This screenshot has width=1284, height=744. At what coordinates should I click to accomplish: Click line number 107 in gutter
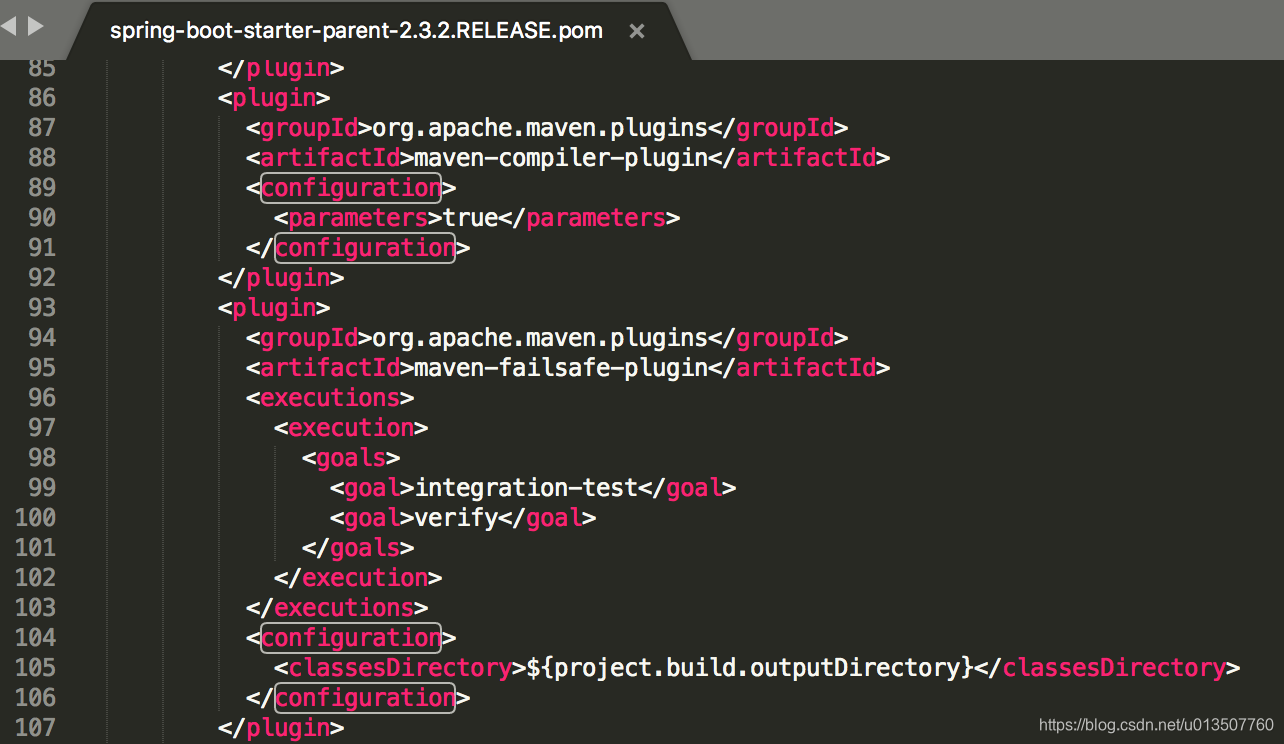point(36,728)
